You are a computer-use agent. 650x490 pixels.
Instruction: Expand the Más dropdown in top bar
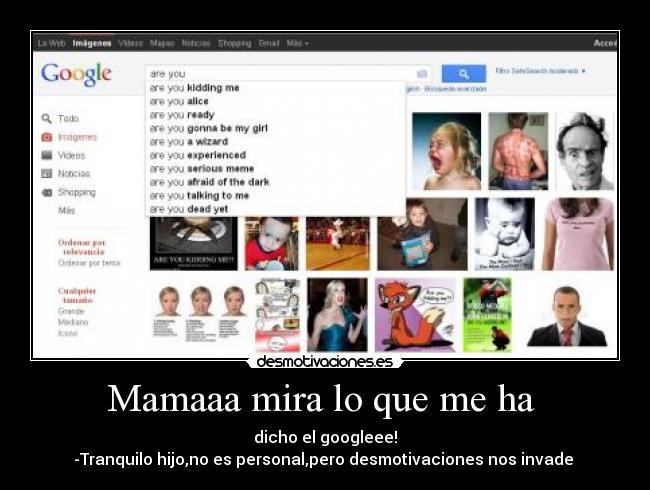tap(297, 43)
